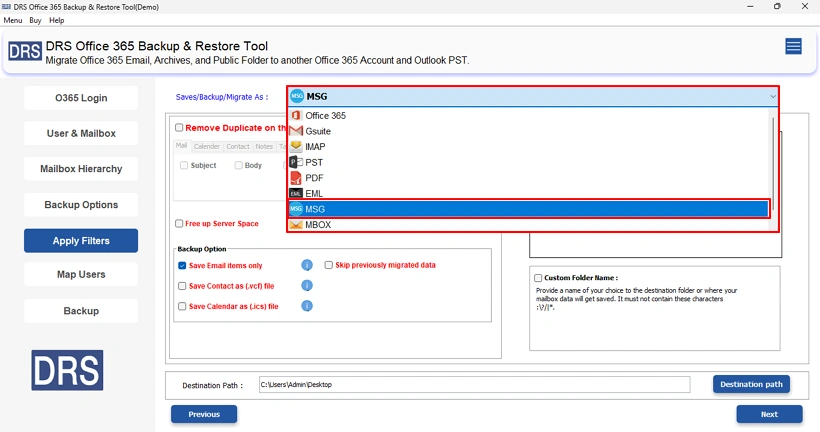Uncheck Save Email items only
The height and width of the screenshot is (432, 820).
182,266
